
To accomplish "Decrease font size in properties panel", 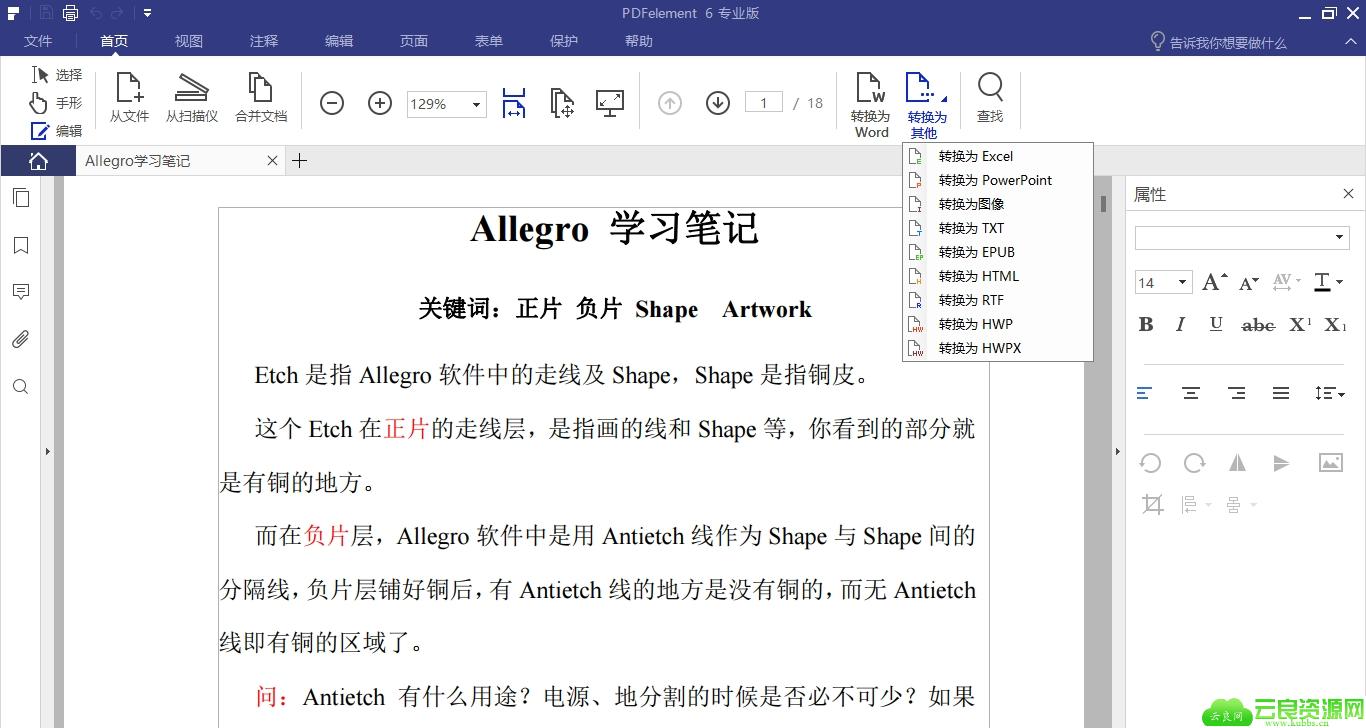I will [1249, 283].
